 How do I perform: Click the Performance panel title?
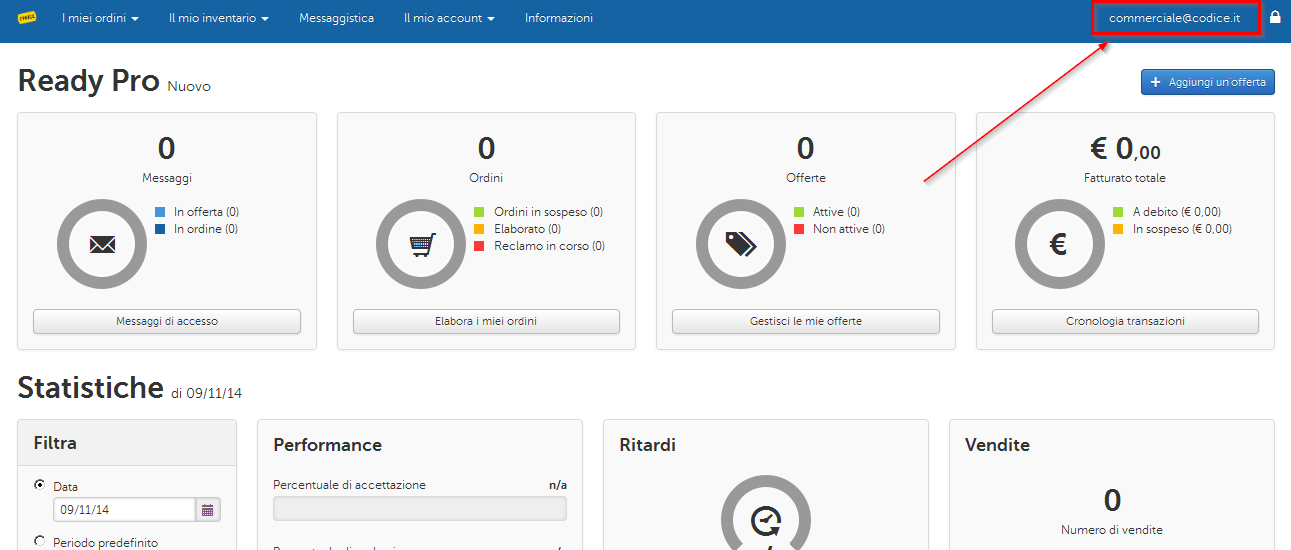[x=328, y=445]
